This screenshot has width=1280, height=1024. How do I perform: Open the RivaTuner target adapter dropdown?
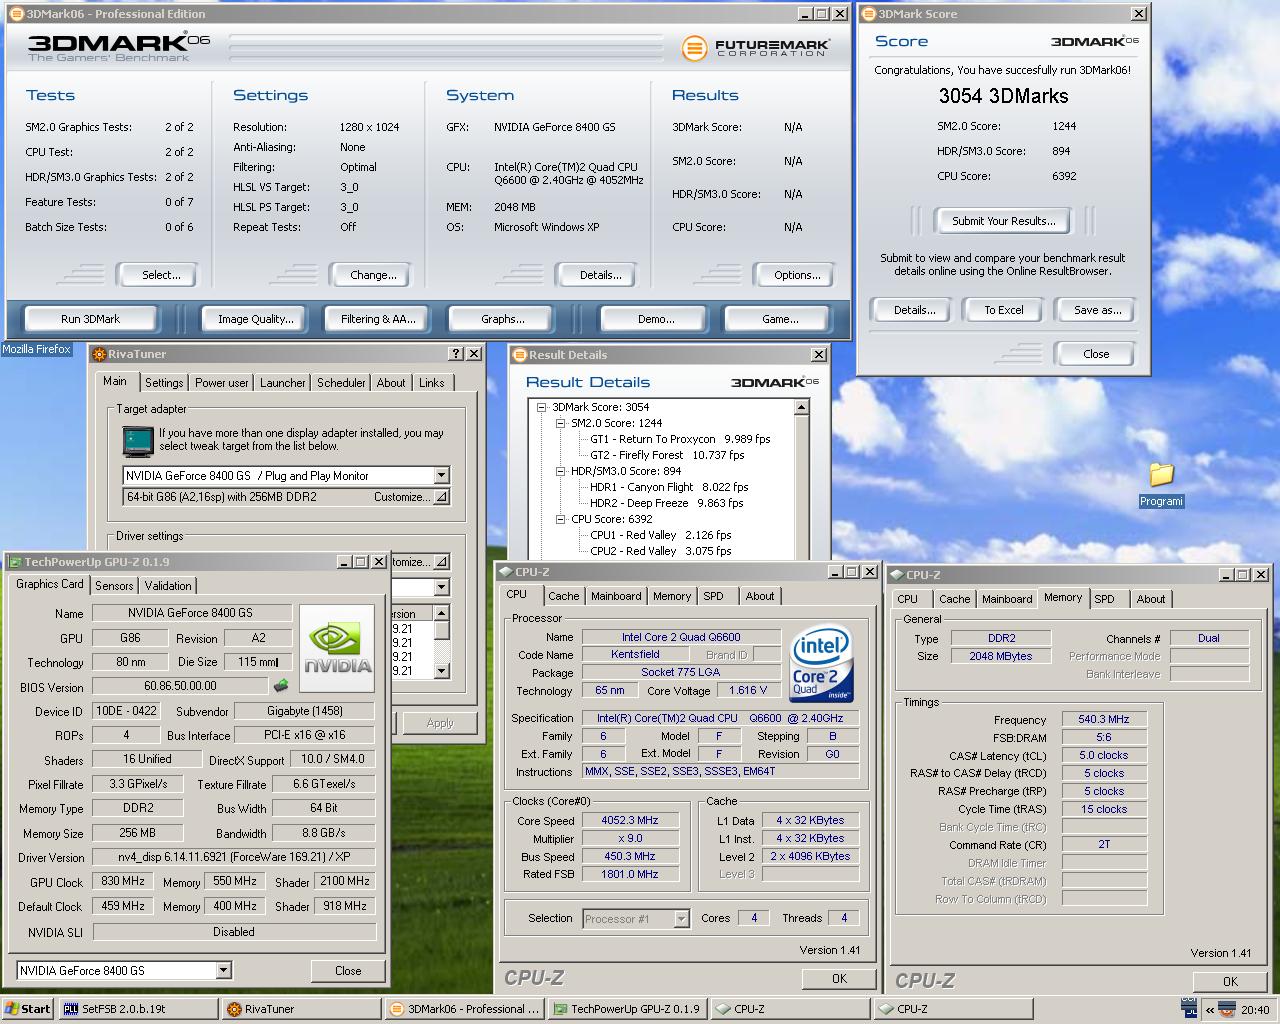click(441, 476)
